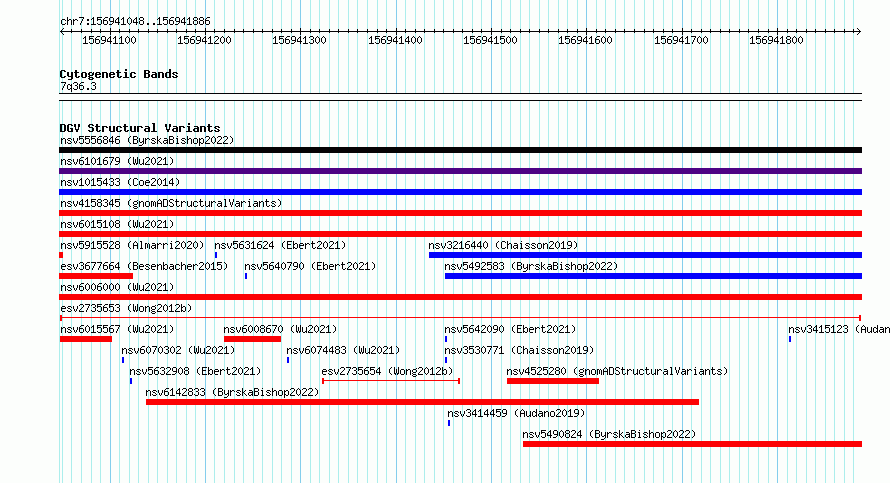Viewport: 890px width, 483px height.
Task: Select the blue nsv3216440 variant bar
Action: (645, 255)
